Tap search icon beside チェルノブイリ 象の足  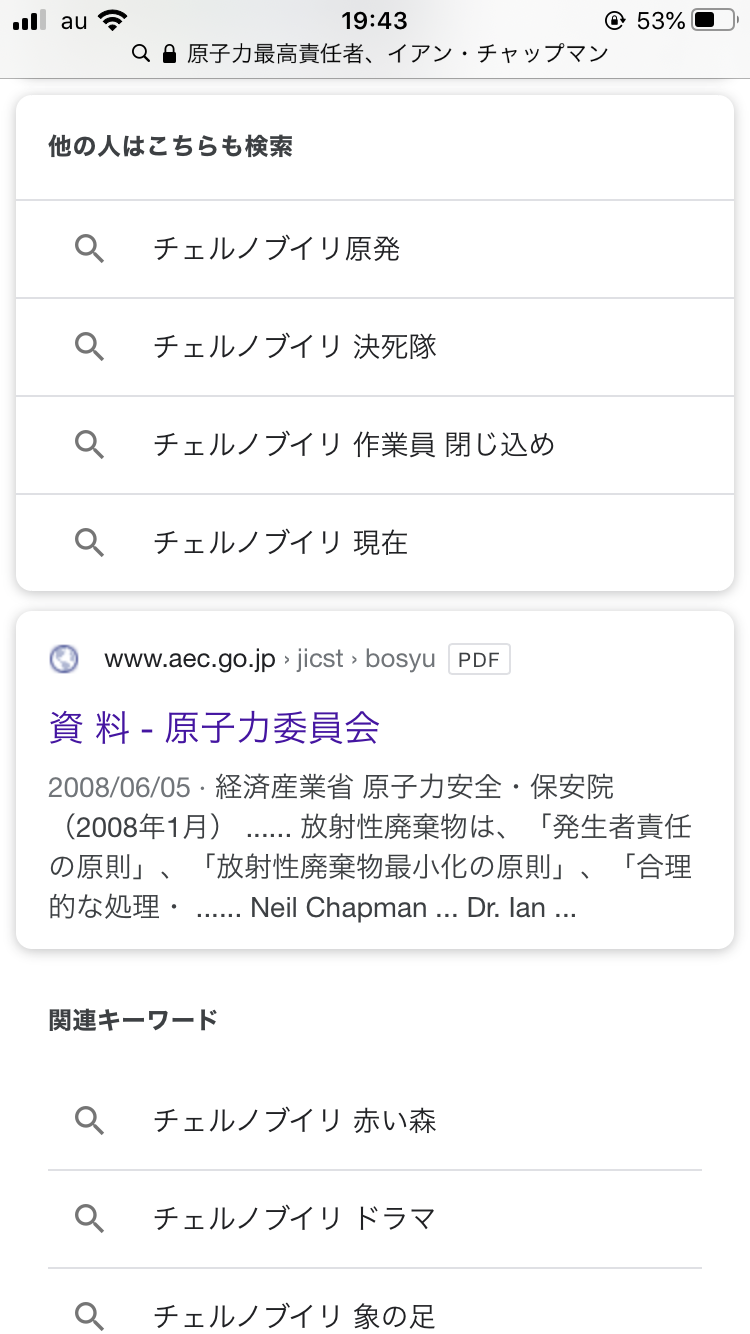point(90,1316)
